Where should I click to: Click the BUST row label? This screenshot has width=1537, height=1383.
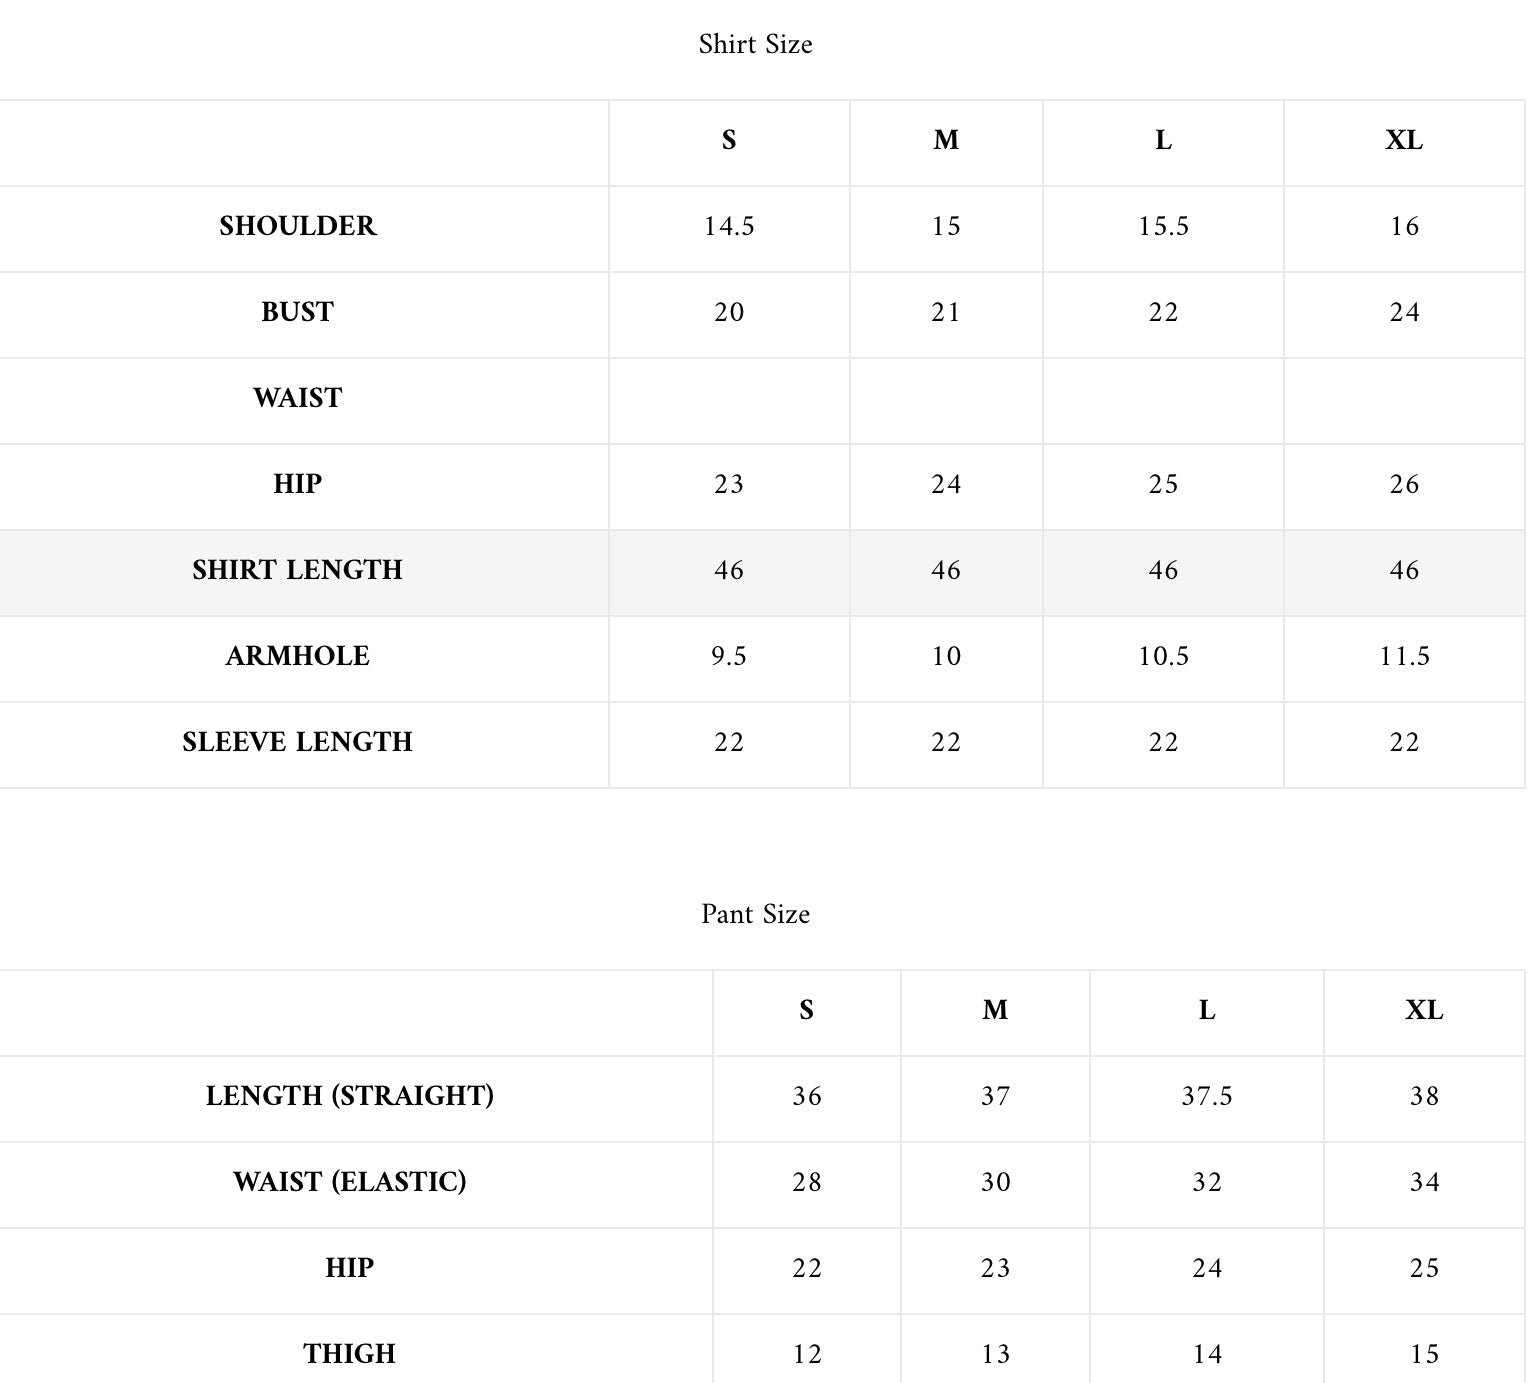[x=298, y=312]
